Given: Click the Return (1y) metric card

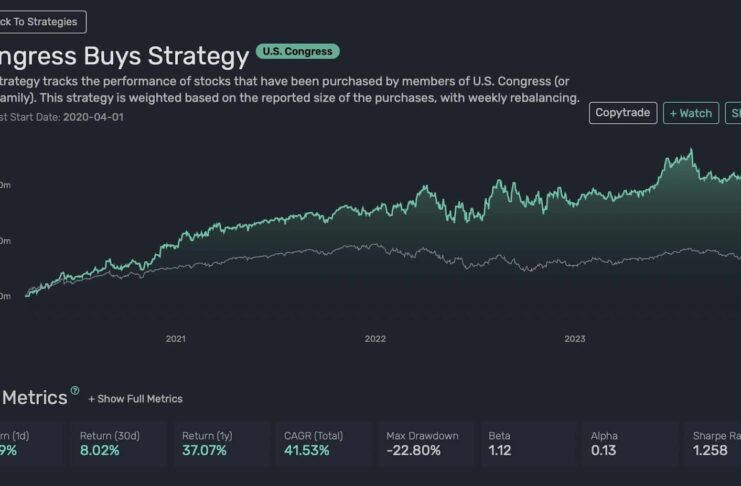Looking at the screenshot, I should [x=222, y=444].
